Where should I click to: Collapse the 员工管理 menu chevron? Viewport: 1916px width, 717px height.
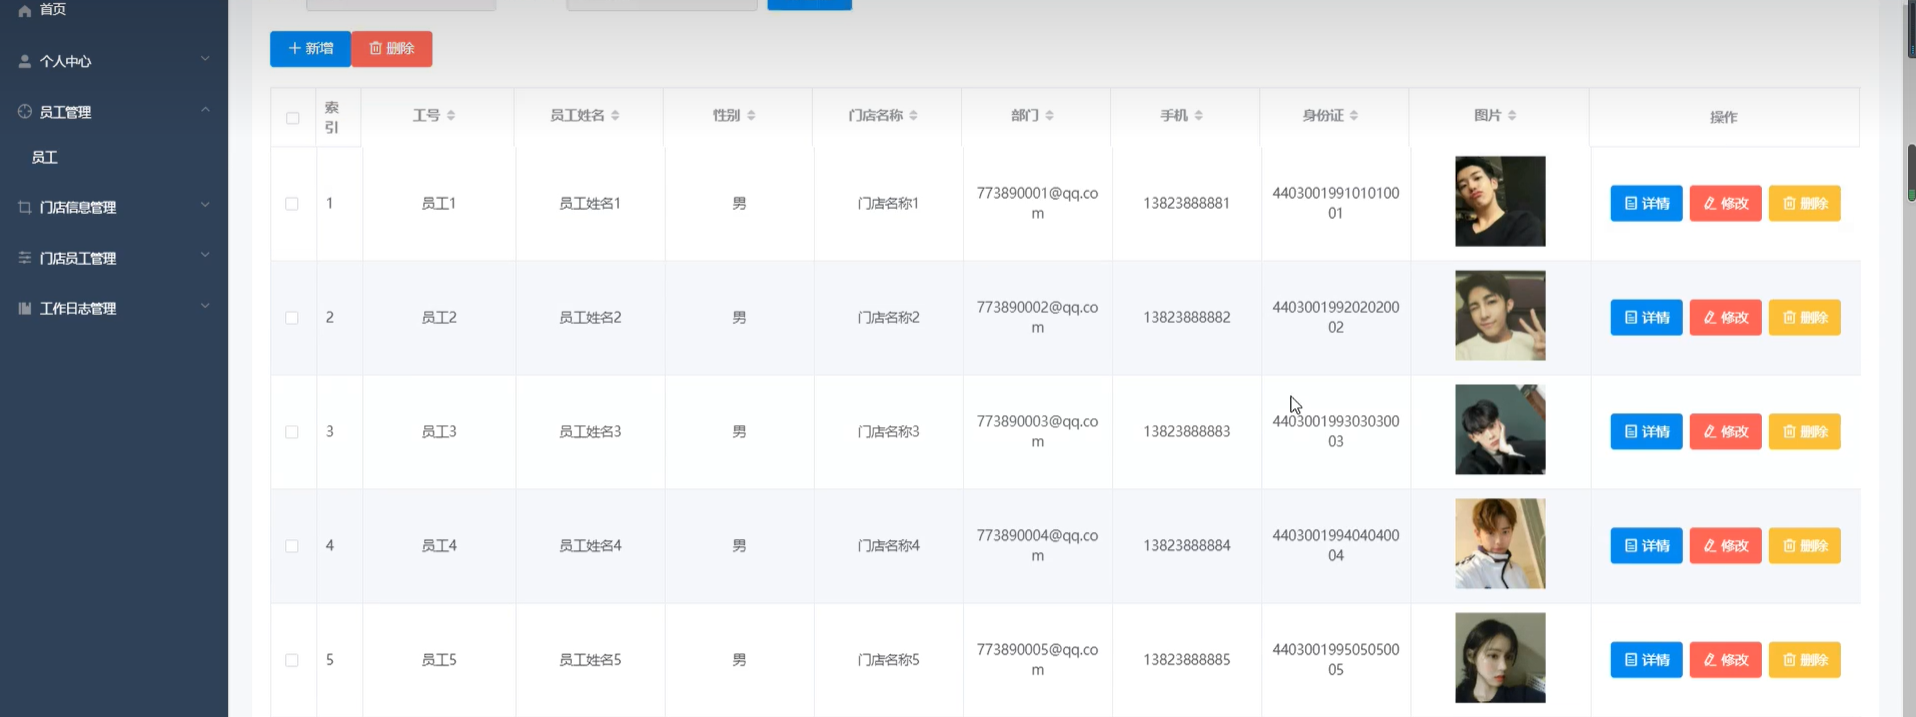(x=205, y=109)
